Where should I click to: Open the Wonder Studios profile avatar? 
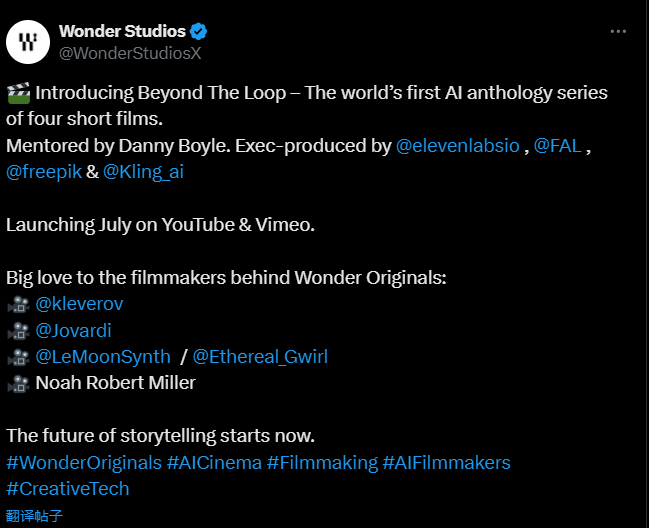28,42
